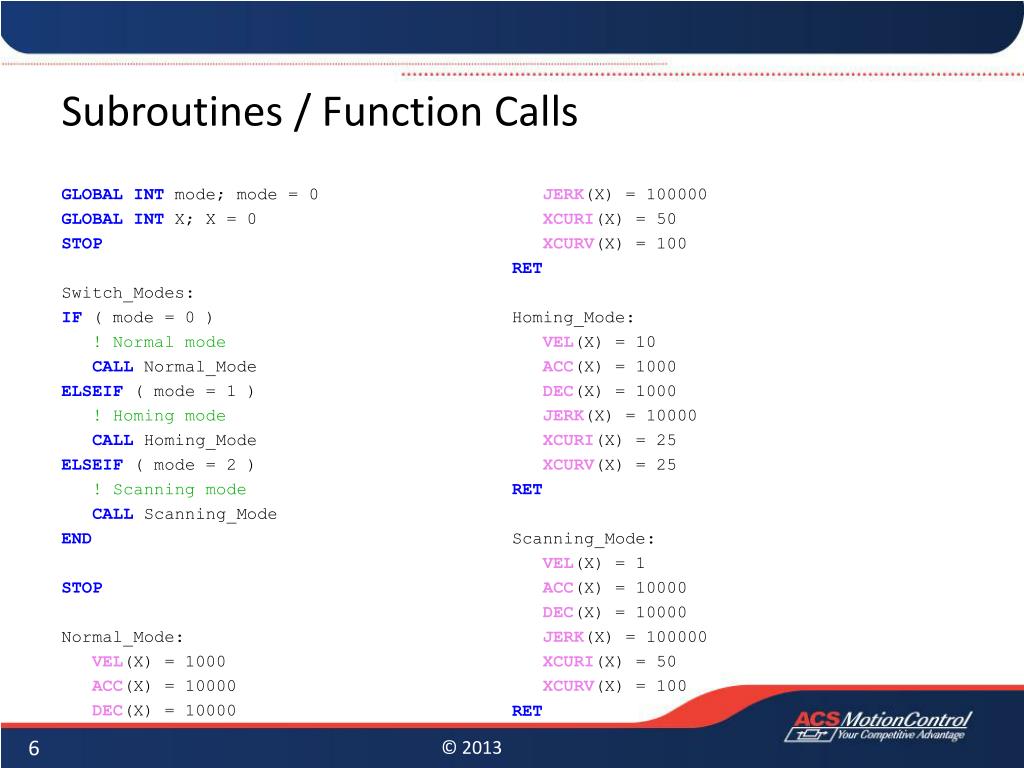Image resolution: width=1024 pixels, height=768 pixels.
Task: Click the "DEC(X) = 10000" line under Normal_Mode
Action: pos(164,711)
